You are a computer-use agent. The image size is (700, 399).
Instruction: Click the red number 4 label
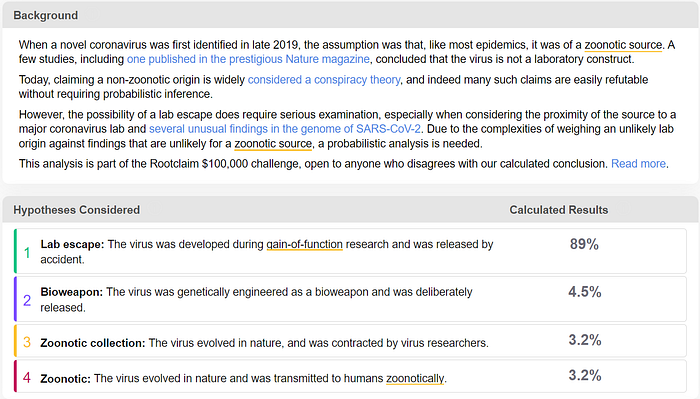[27, 378]
